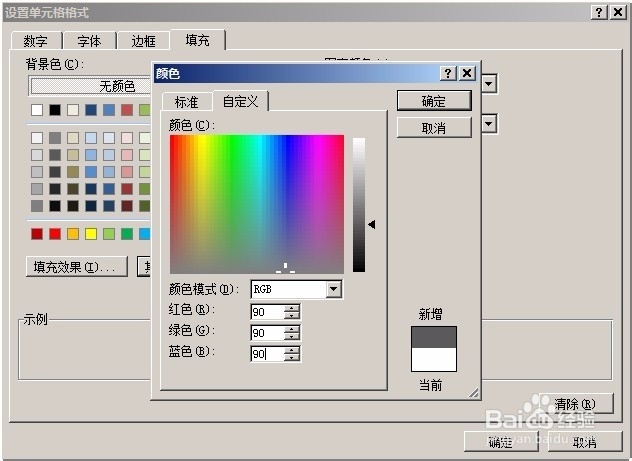
Task: Open the 边框 tab in Format Cells
Action: (143, 41)
